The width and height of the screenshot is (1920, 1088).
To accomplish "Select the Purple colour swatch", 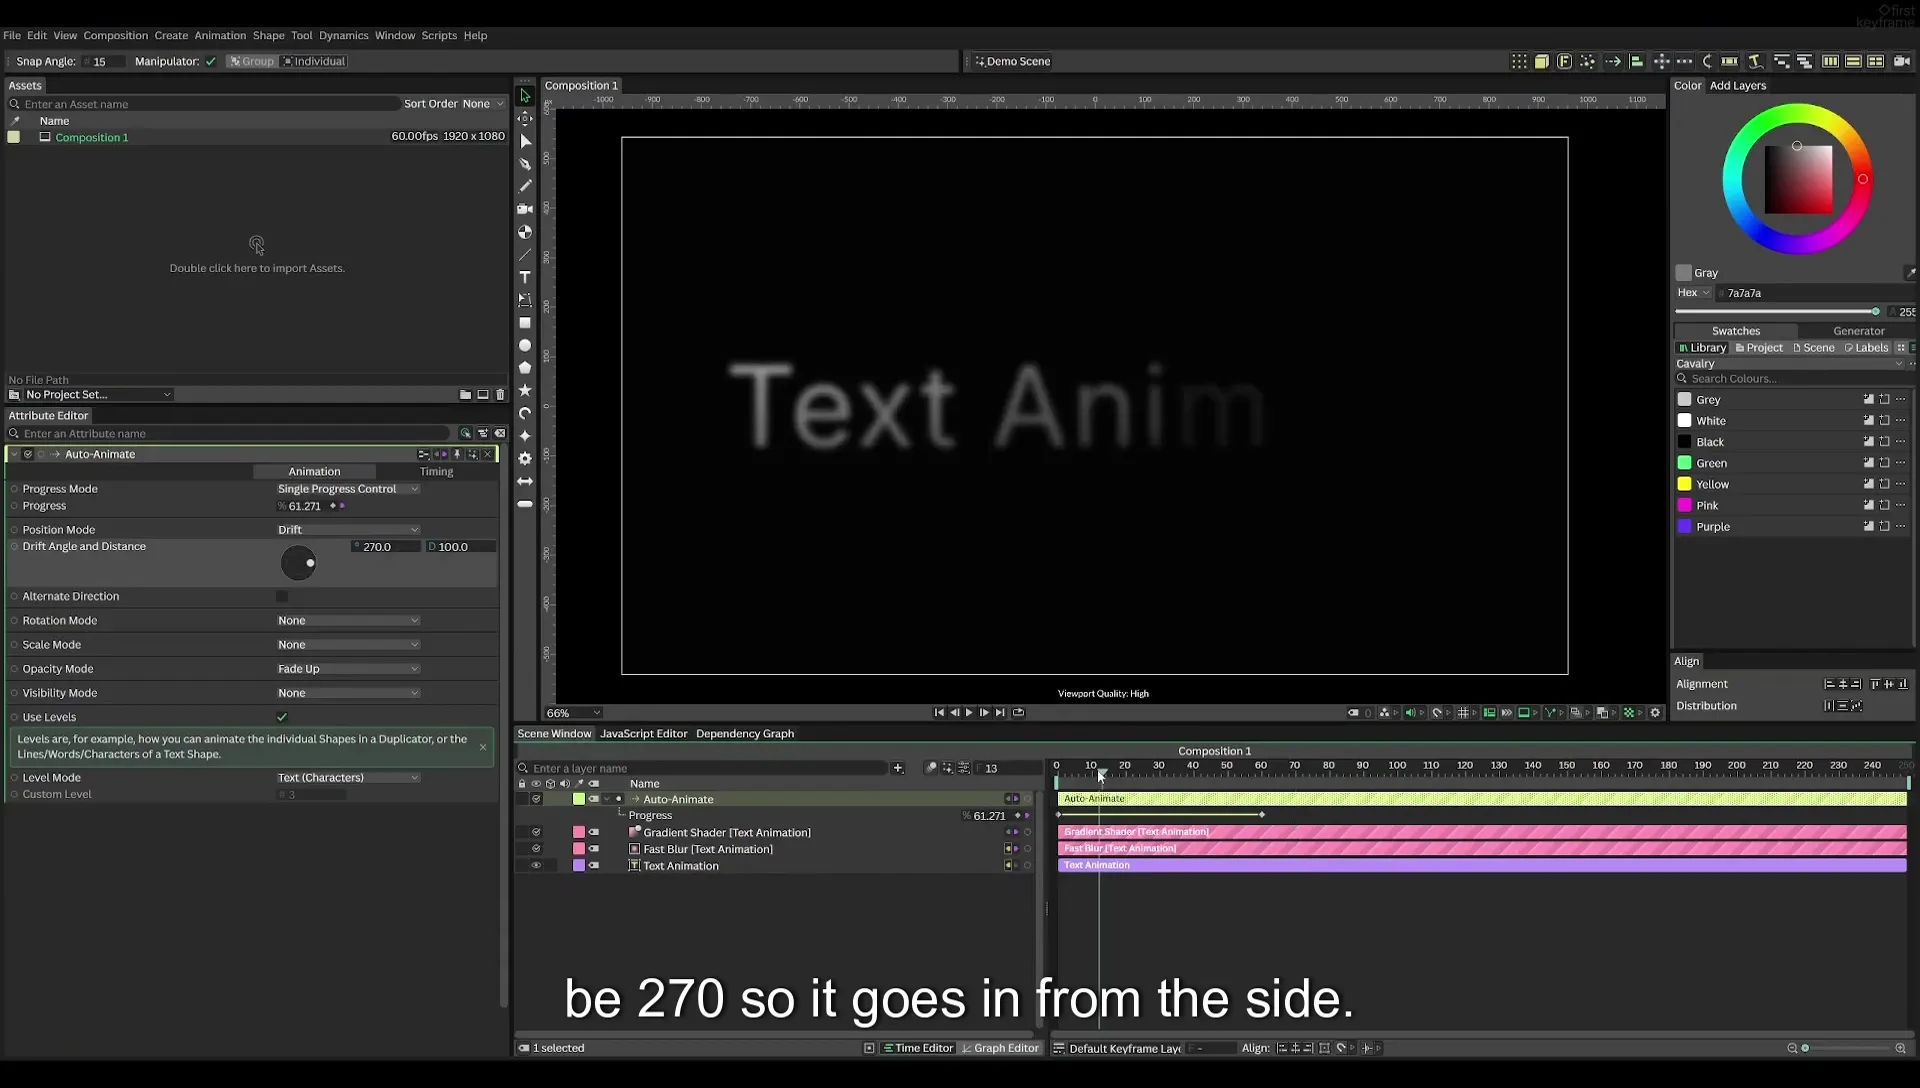I will tap(1684, 526).
